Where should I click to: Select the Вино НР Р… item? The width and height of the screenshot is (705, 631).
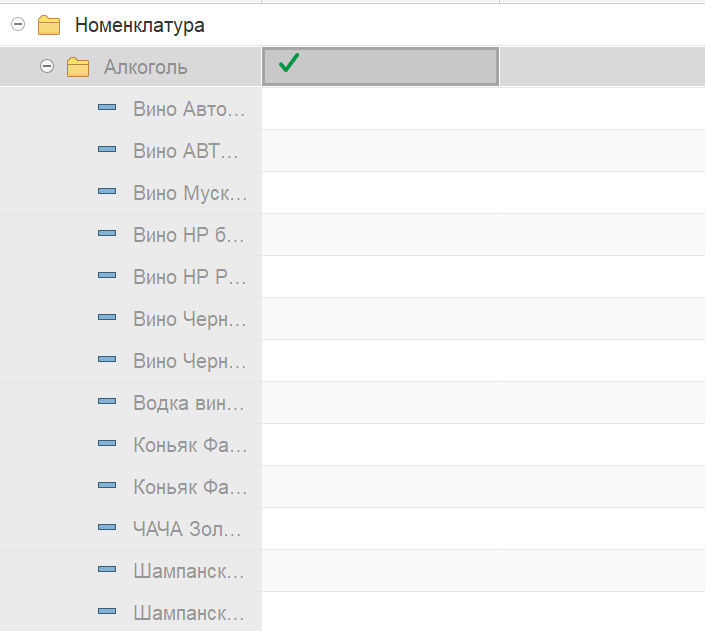(x=190, y=277)
